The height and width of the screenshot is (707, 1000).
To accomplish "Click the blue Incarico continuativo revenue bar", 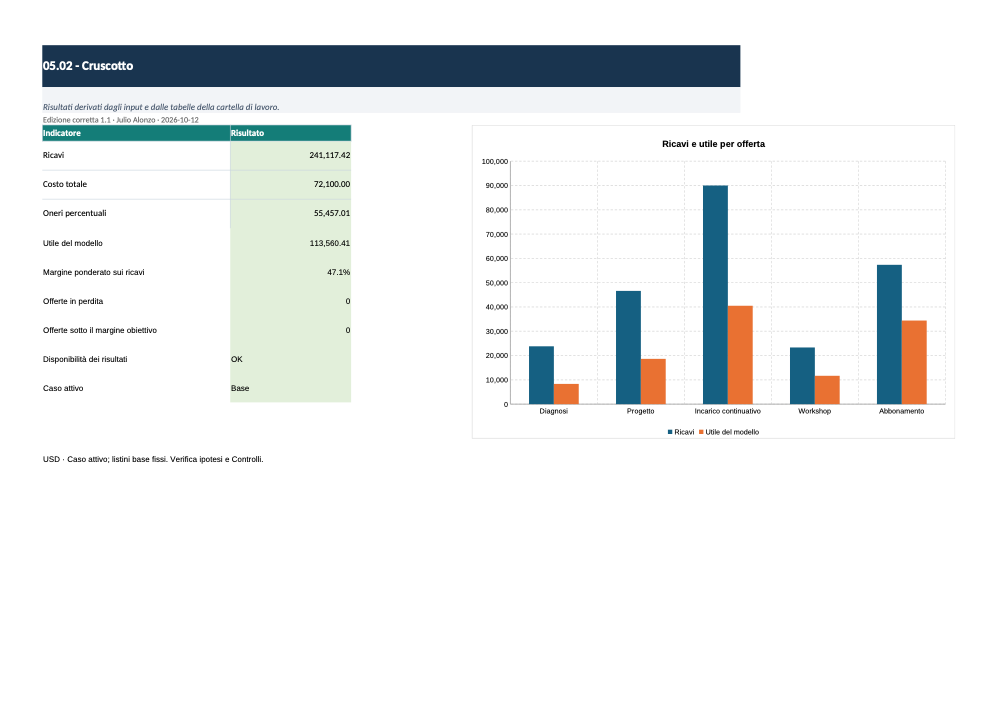I will (715, 295).
